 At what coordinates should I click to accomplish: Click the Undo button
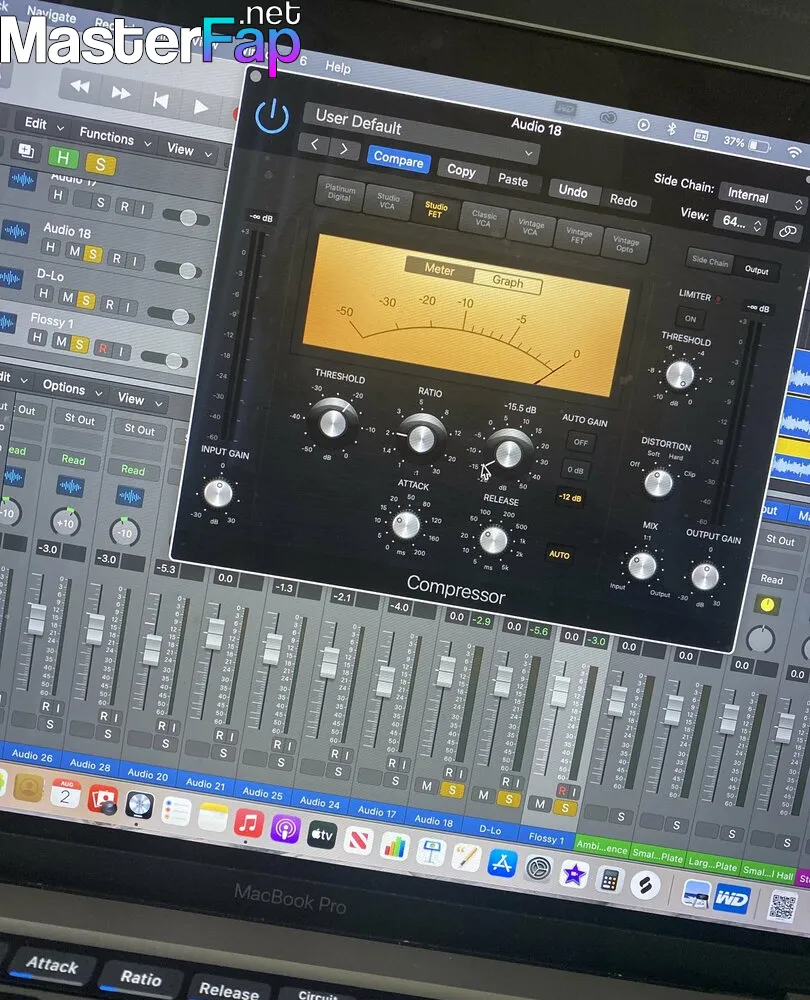573,191
